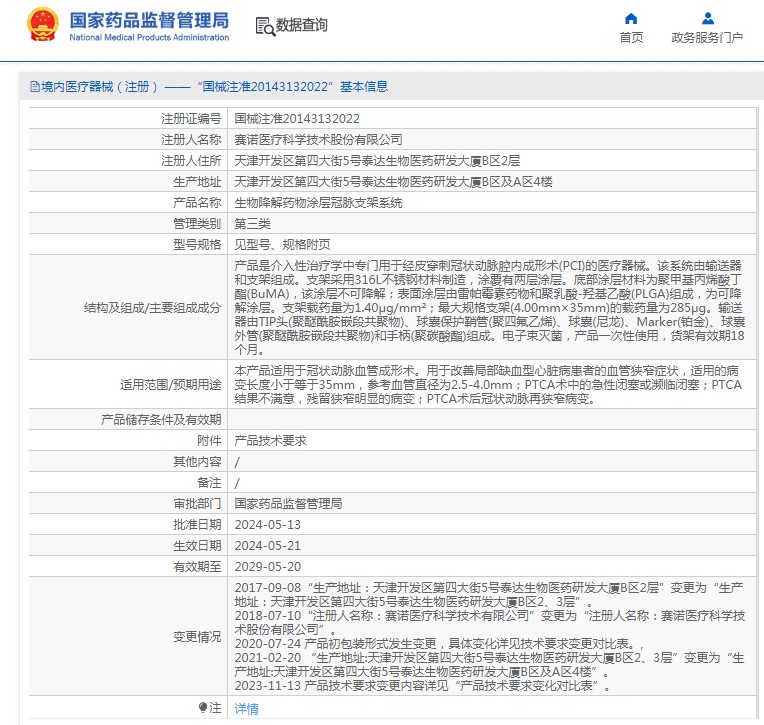The image size is (764, 725).
Task: Click the 产品储存条件及有效期 label
Action: [x=161, y=420]
